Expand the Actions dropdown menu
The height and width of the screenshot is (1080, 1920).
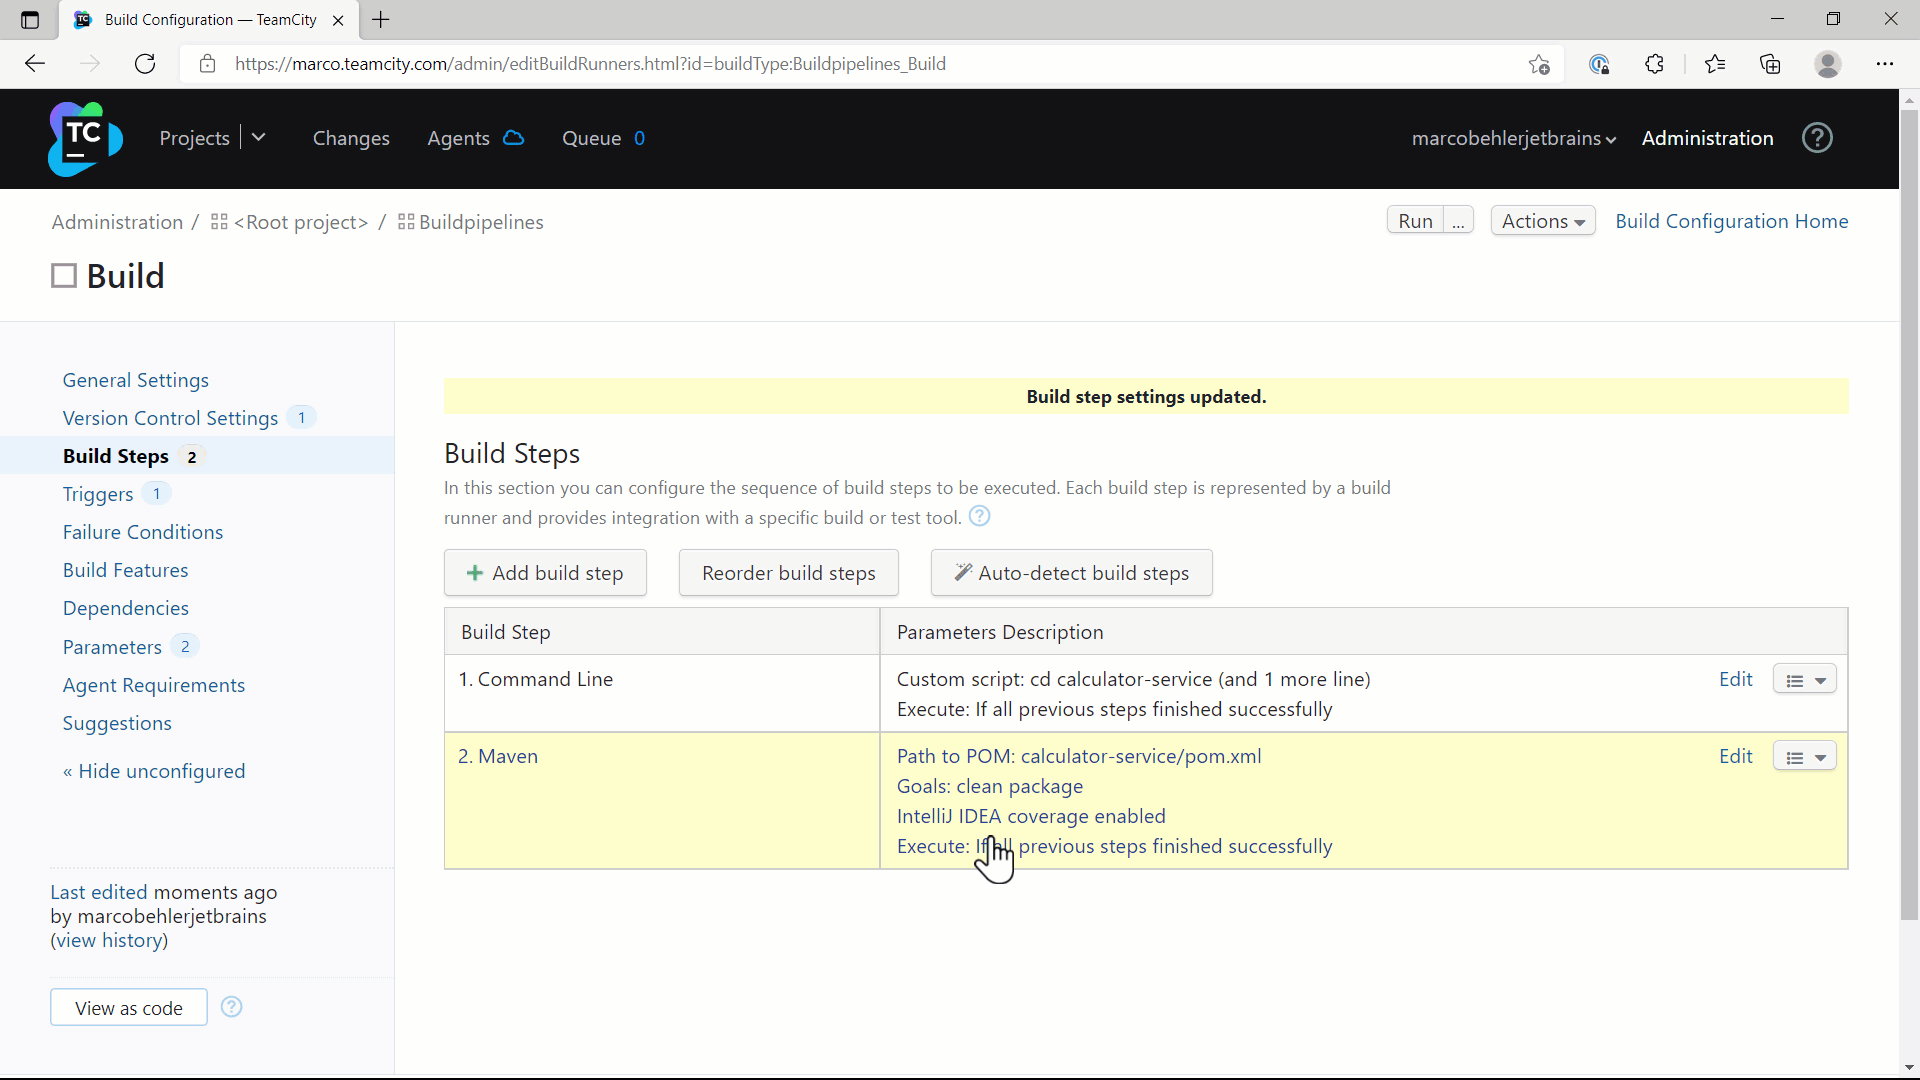pyautogui.click(x=1542, y=220)
